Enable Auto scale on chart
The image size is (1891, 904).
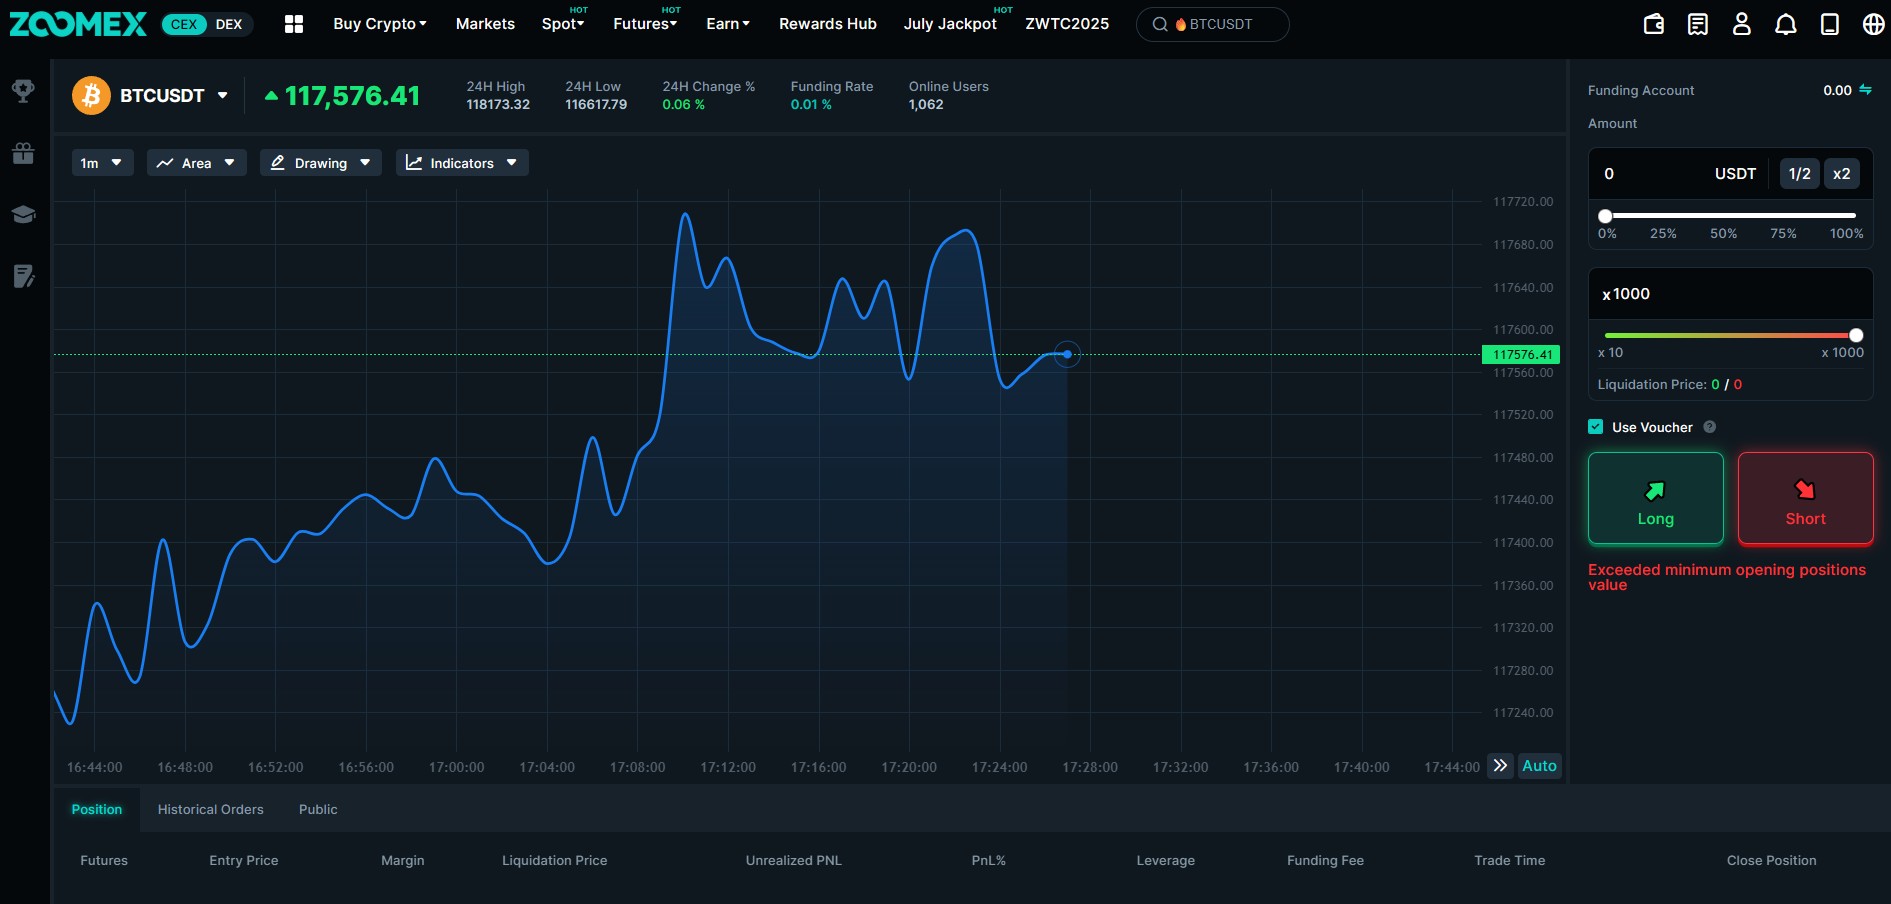click(1540, 766)
